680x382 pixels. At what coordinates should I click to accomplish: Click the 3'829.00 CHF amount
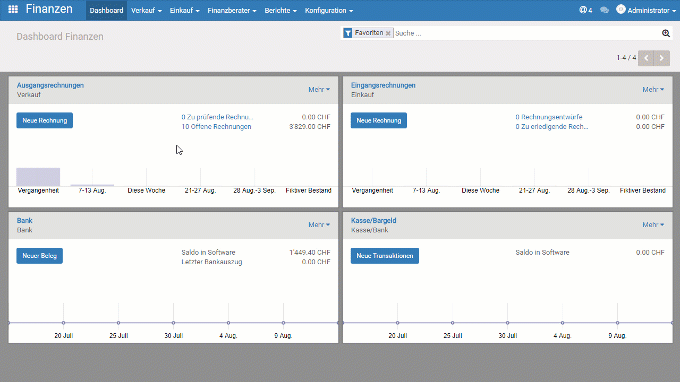click(x=310, y=127)
